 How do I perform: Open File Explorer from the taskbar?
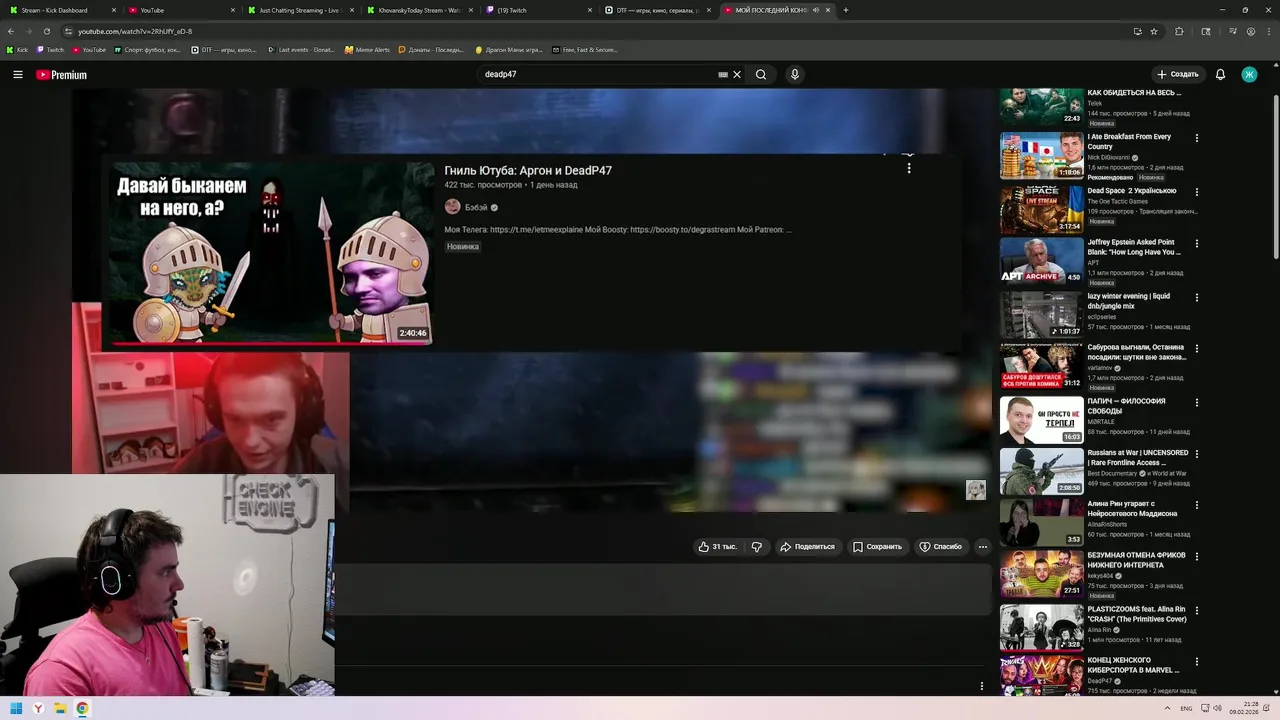[60, 708]
